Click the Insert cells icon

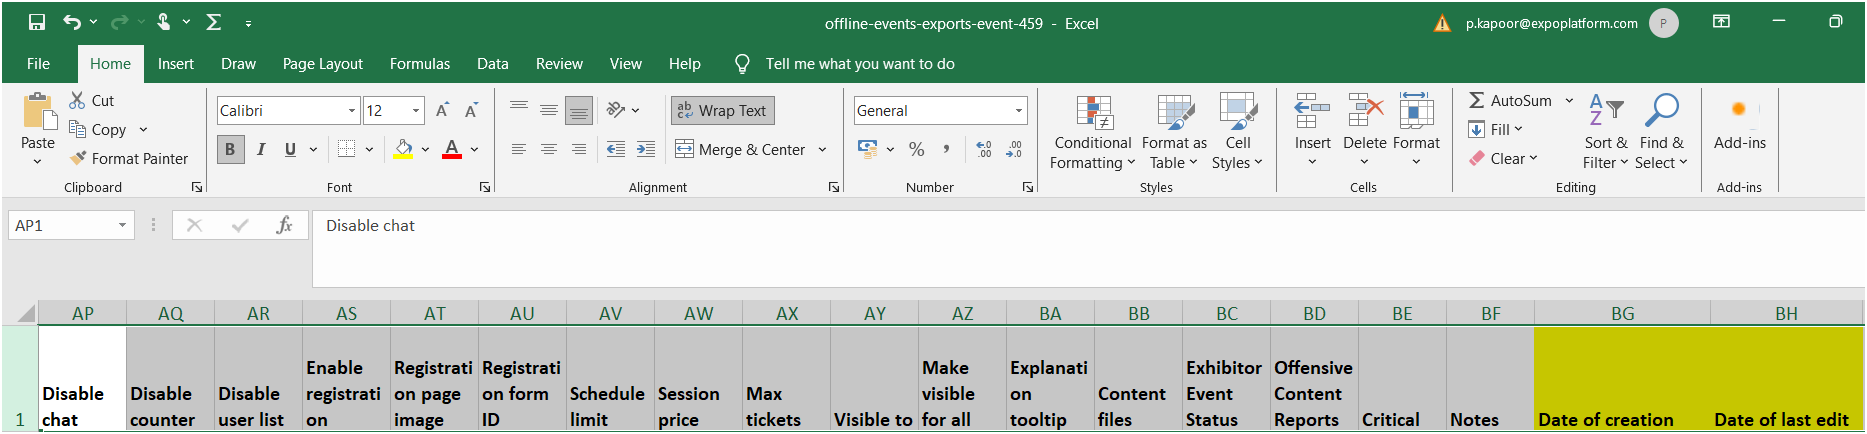[x=1312, y=111]
